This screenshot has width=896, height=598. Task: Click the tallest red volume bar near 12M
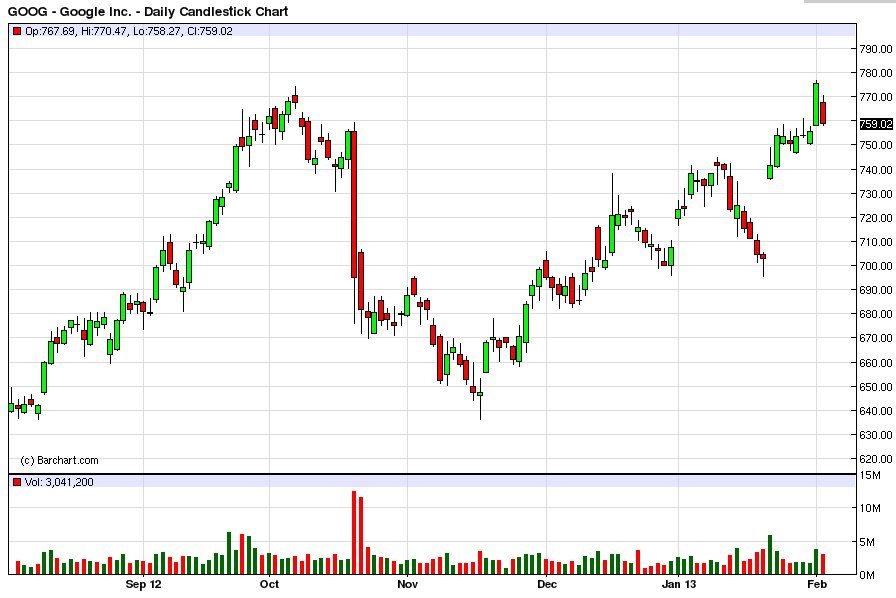(354, 532)
